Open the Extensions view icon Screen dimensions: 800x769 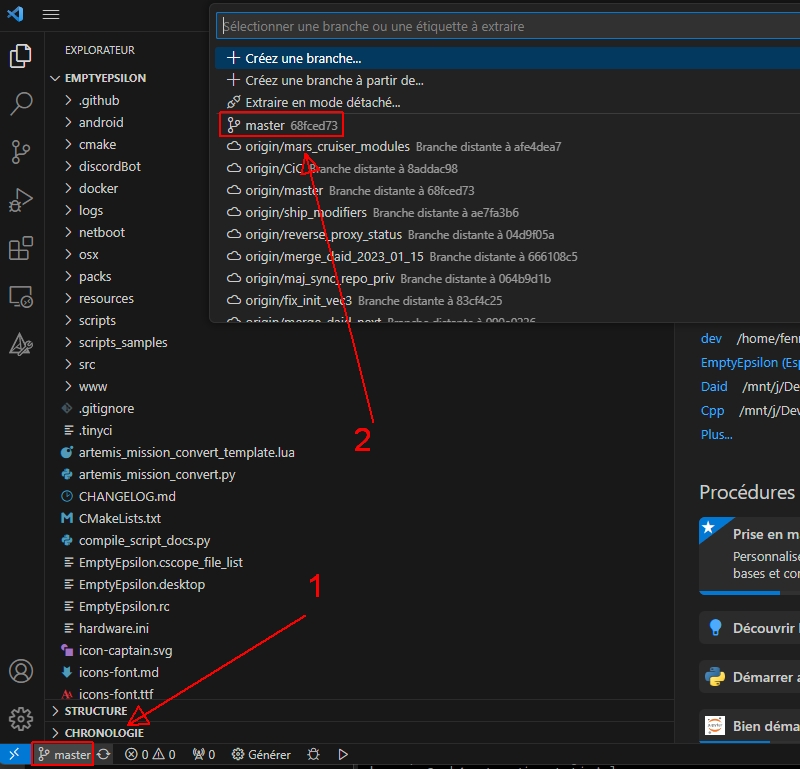[21, 248]
